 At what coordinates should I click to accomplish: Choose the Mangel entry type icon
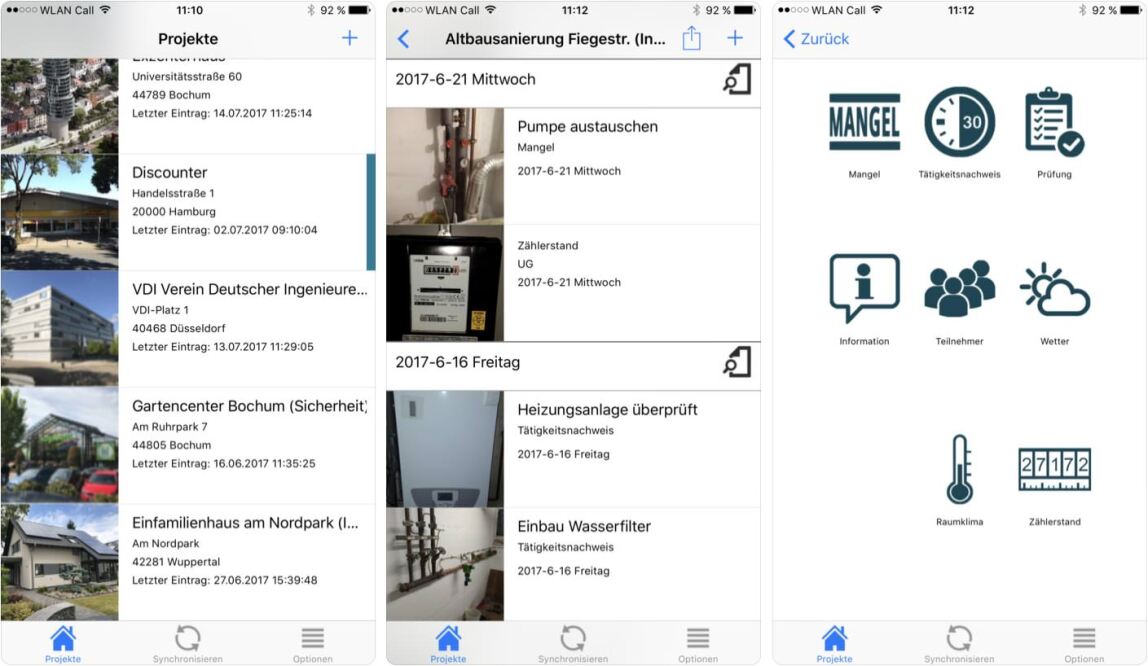tap(864, 122)
